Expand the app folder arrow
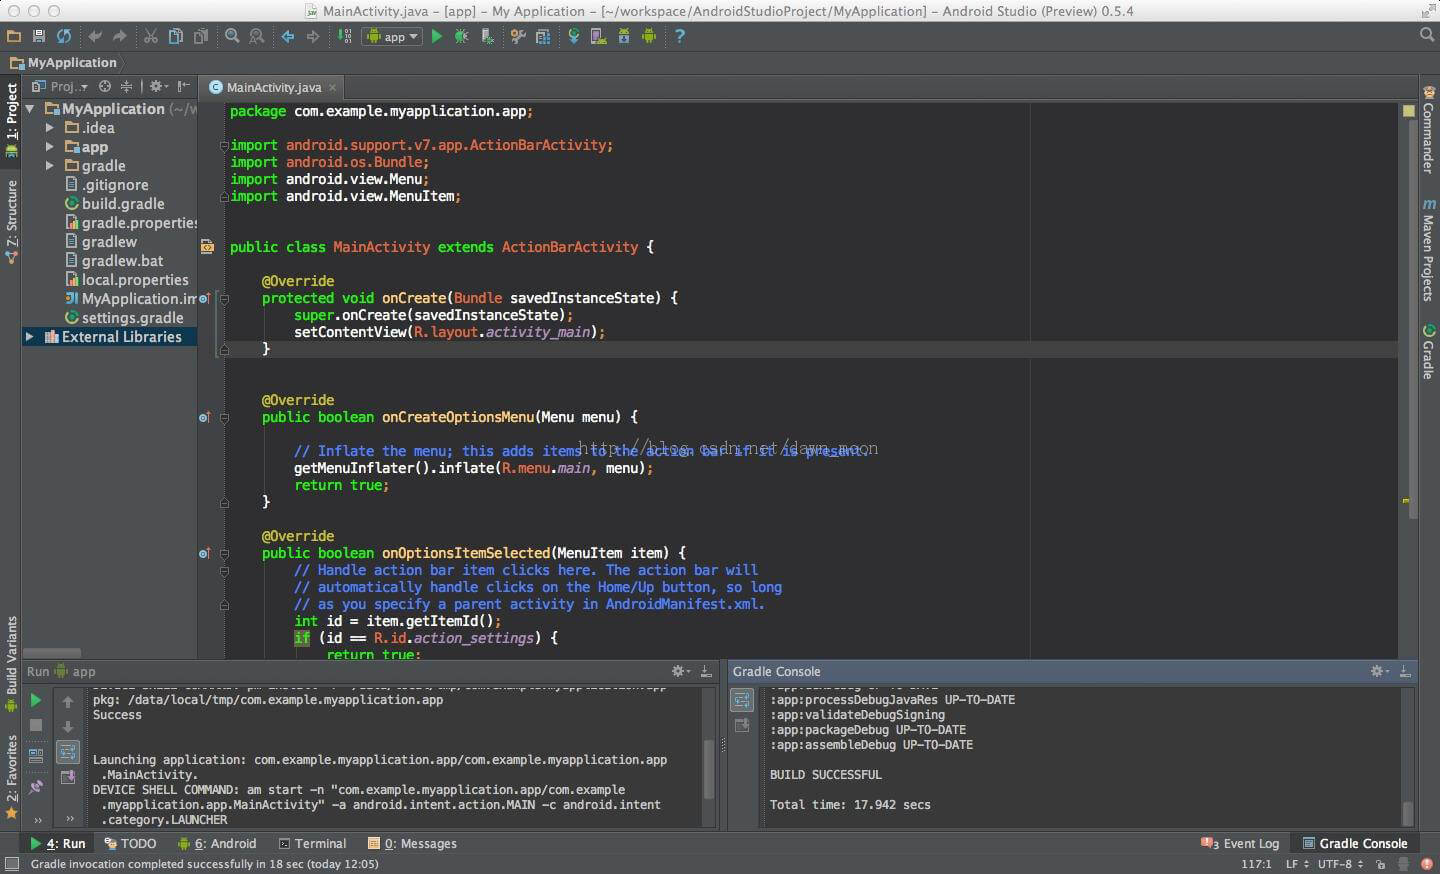 click(x=49, y=146)
